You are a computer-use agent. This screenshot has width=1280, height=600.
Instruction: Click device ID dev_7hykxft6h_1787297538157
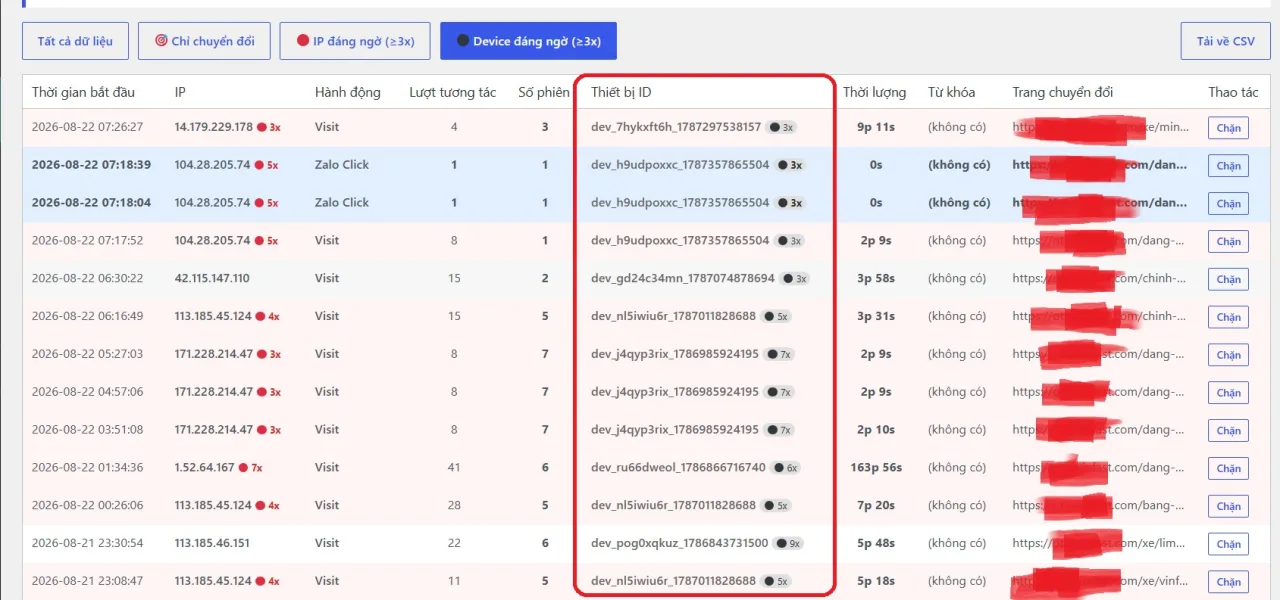(676, 127)
